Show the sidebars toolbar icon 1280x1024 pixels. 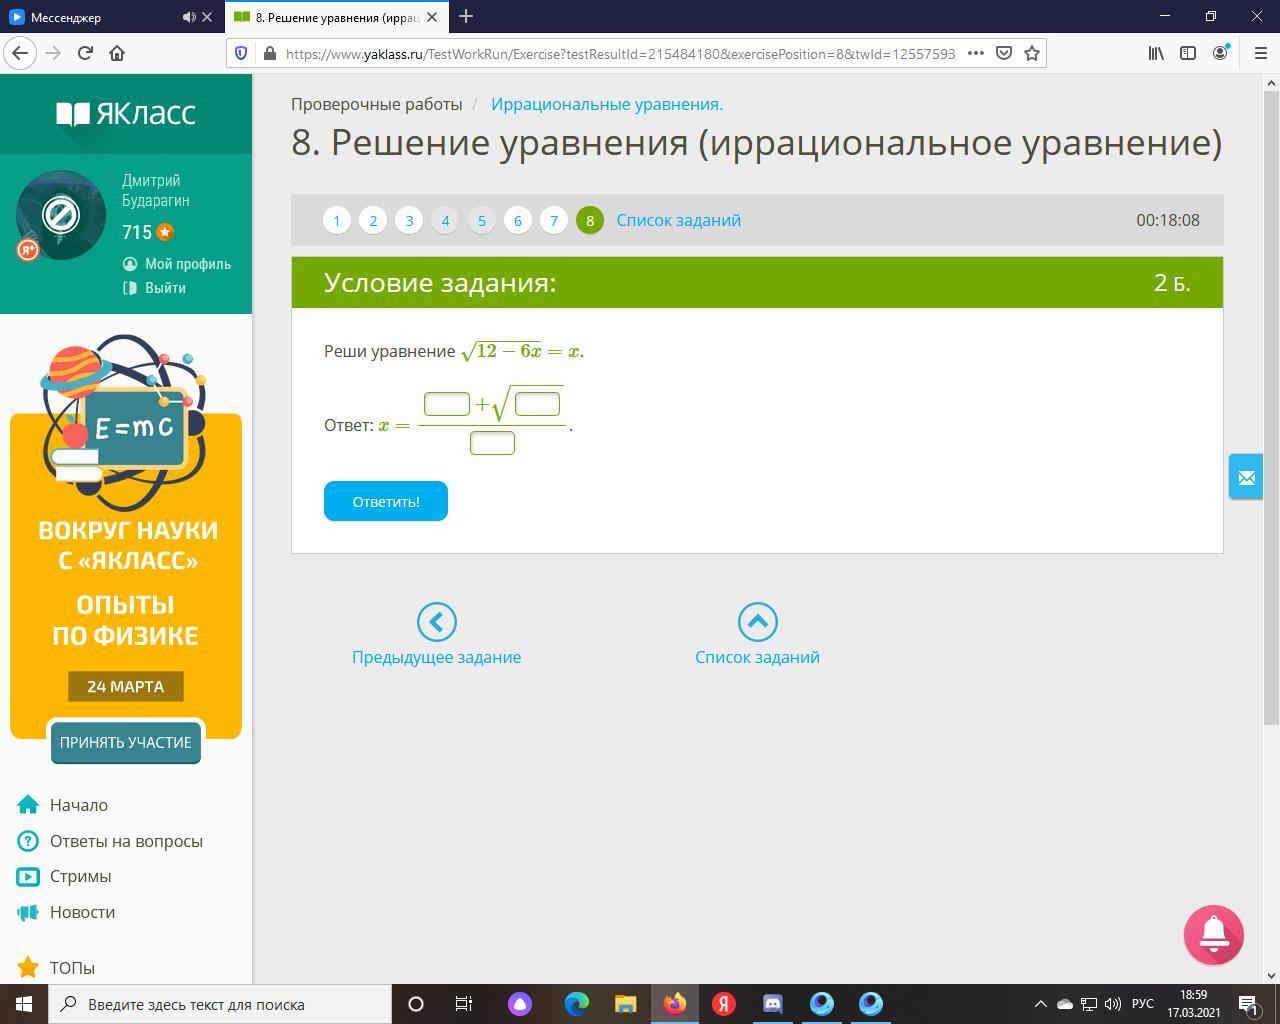tap(1188, 53)
